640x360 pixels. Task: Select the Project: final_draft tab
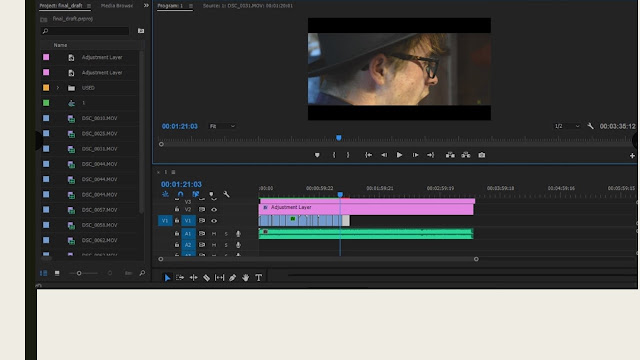61,6
